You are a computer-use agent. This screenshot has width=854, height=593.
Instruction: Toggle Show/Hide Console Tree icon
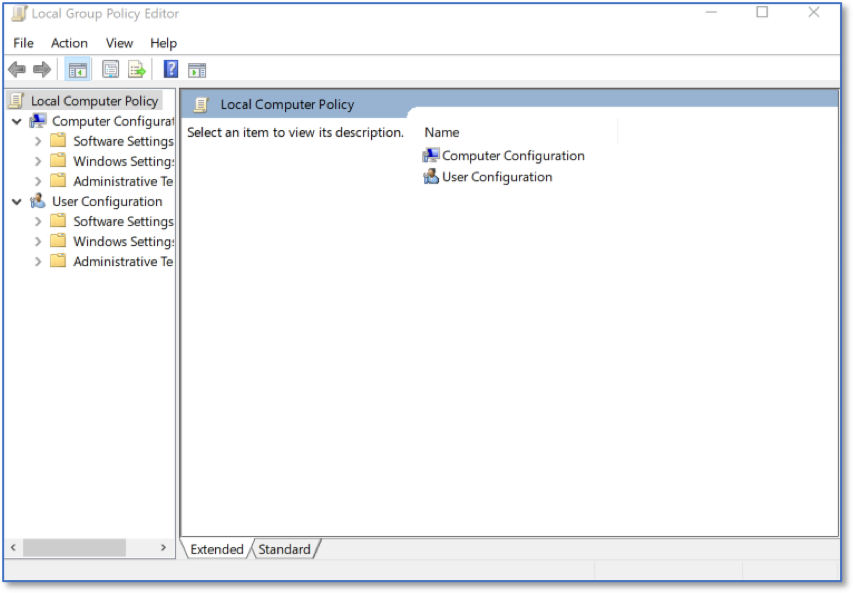[x=77, y=70]
